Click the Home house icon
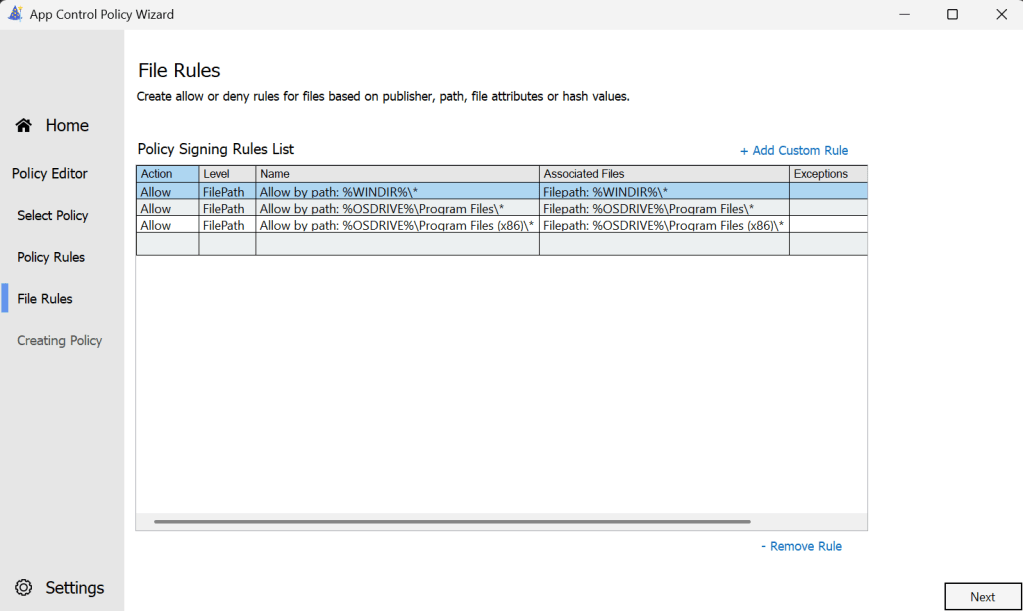Image resolution: width=1023 pixels, height=611 pixels. (24, 125)
